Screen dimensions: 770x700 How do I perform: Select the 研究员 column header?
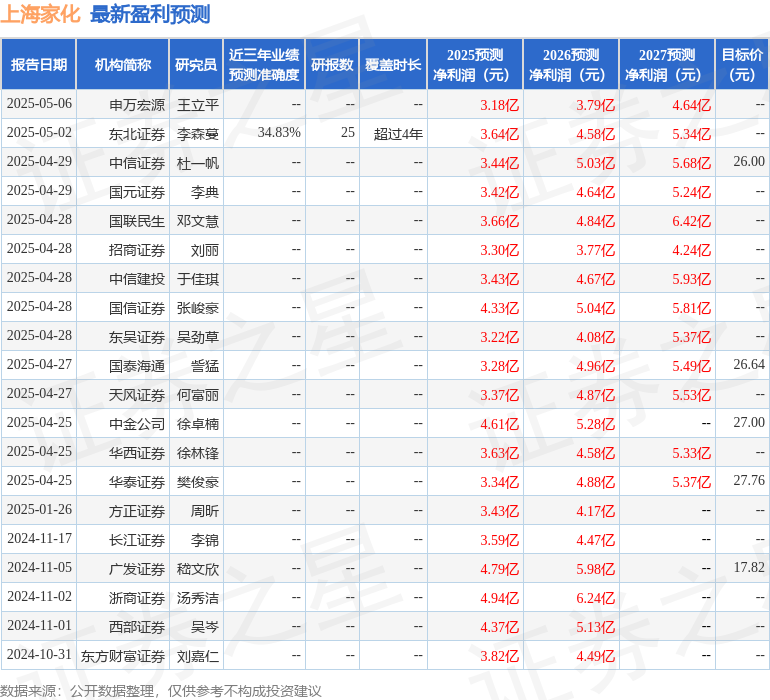tap(196, 65)
